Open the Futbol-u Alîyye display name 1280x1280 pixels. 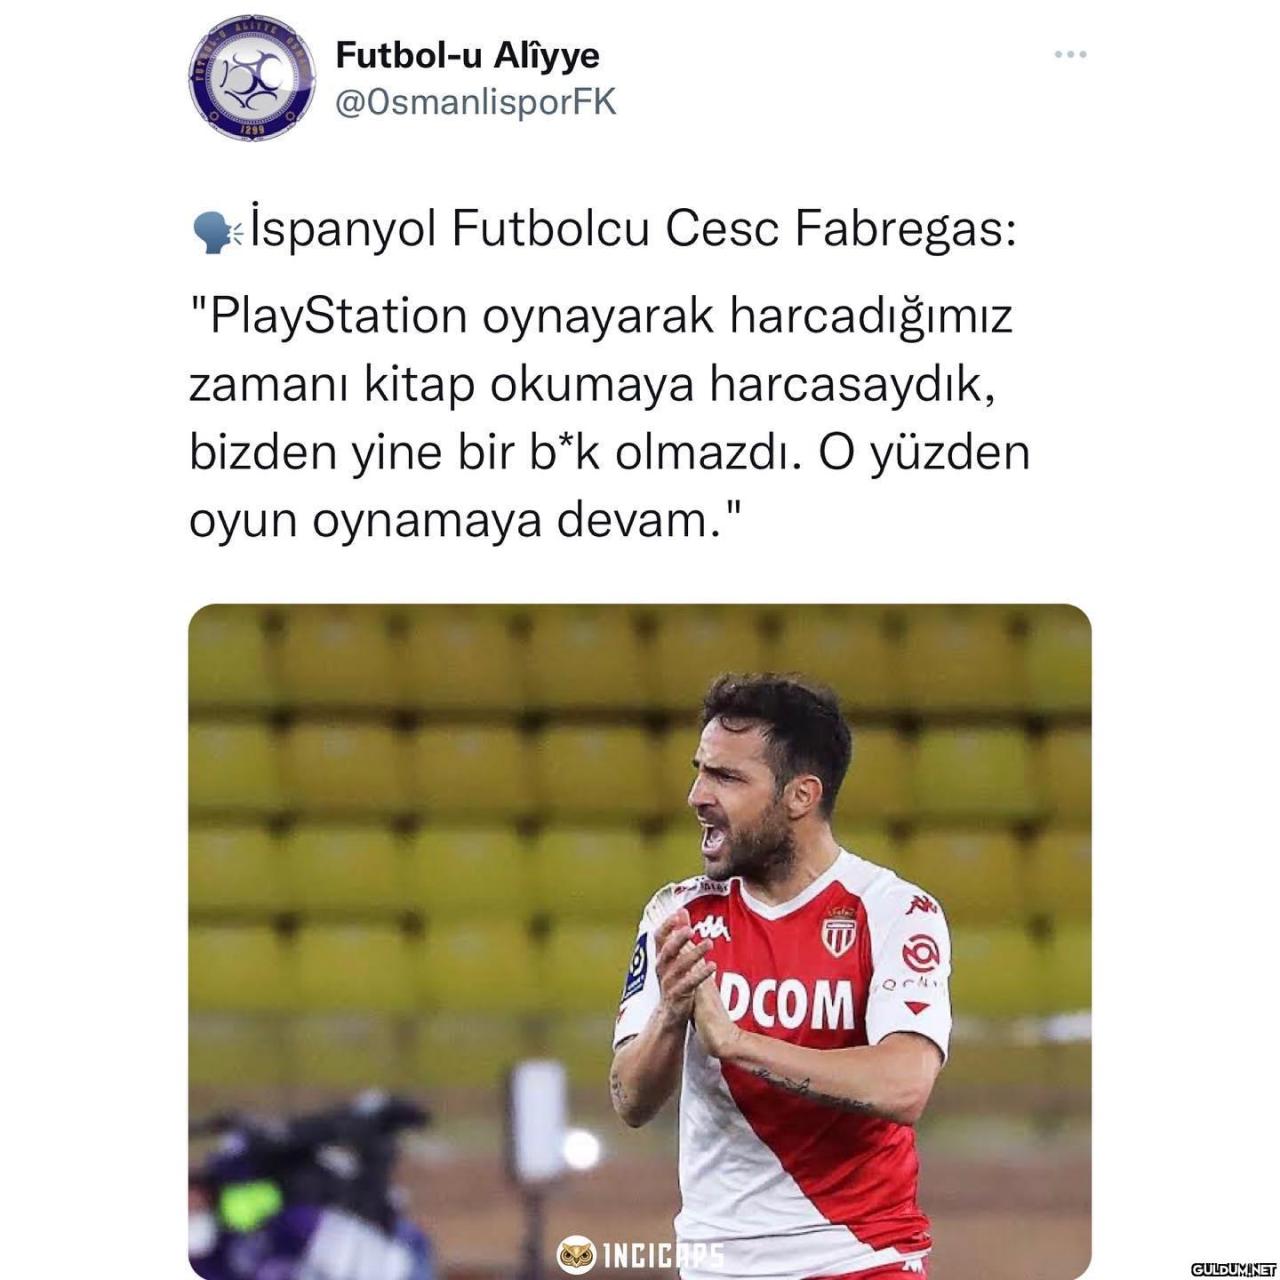[467, 54]
